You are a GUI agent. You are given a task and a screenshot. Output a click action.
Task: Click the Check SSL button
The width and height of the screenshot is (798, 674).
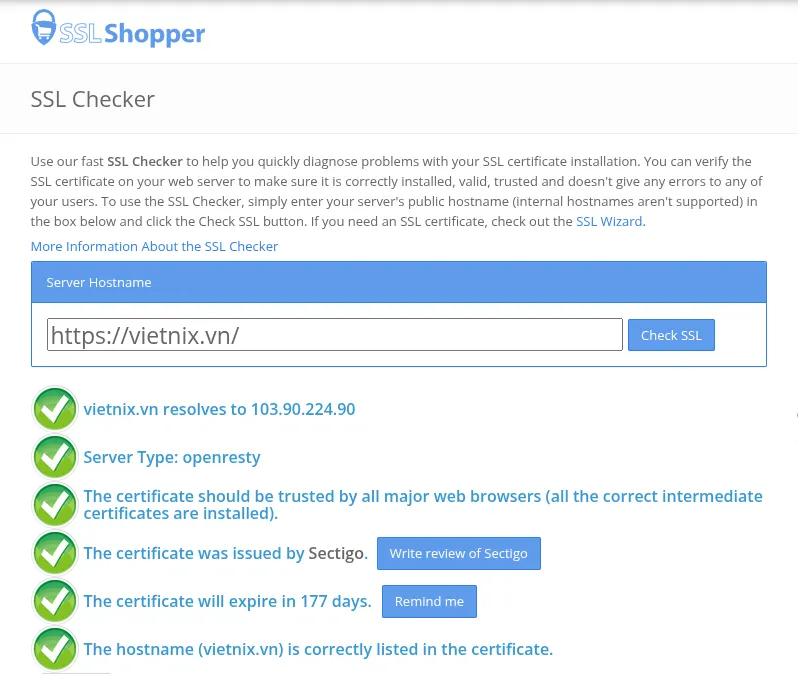[x=671, y=335]
